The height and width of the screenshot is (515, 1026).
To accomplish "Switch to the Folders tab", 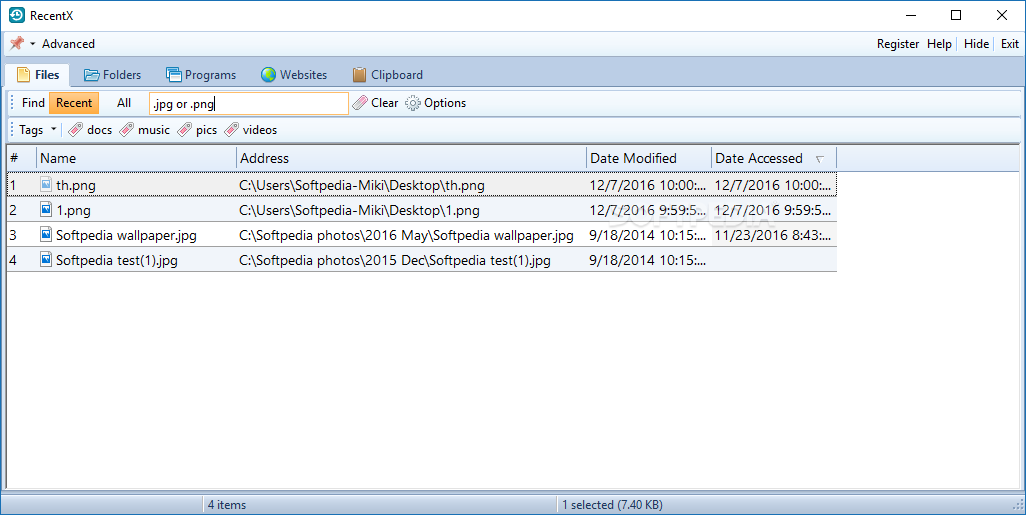I will tap(112, 75).
